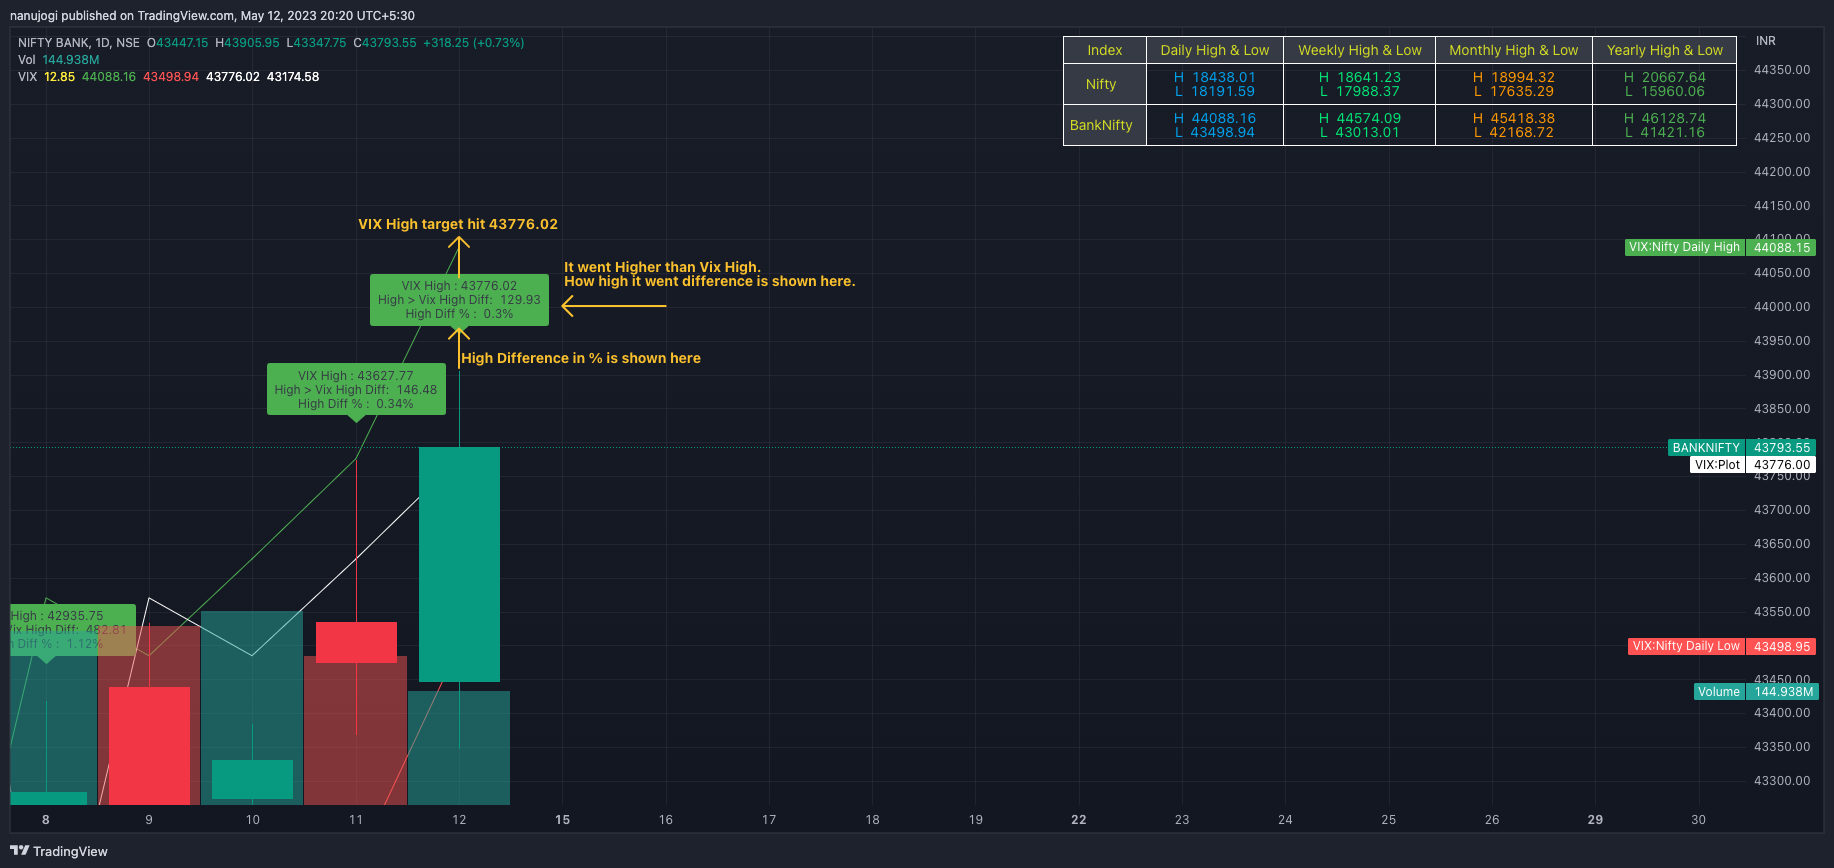The image size is (1834, 868).
Task: Click 'It went Higher than Vix High' text
Action: 662,267
